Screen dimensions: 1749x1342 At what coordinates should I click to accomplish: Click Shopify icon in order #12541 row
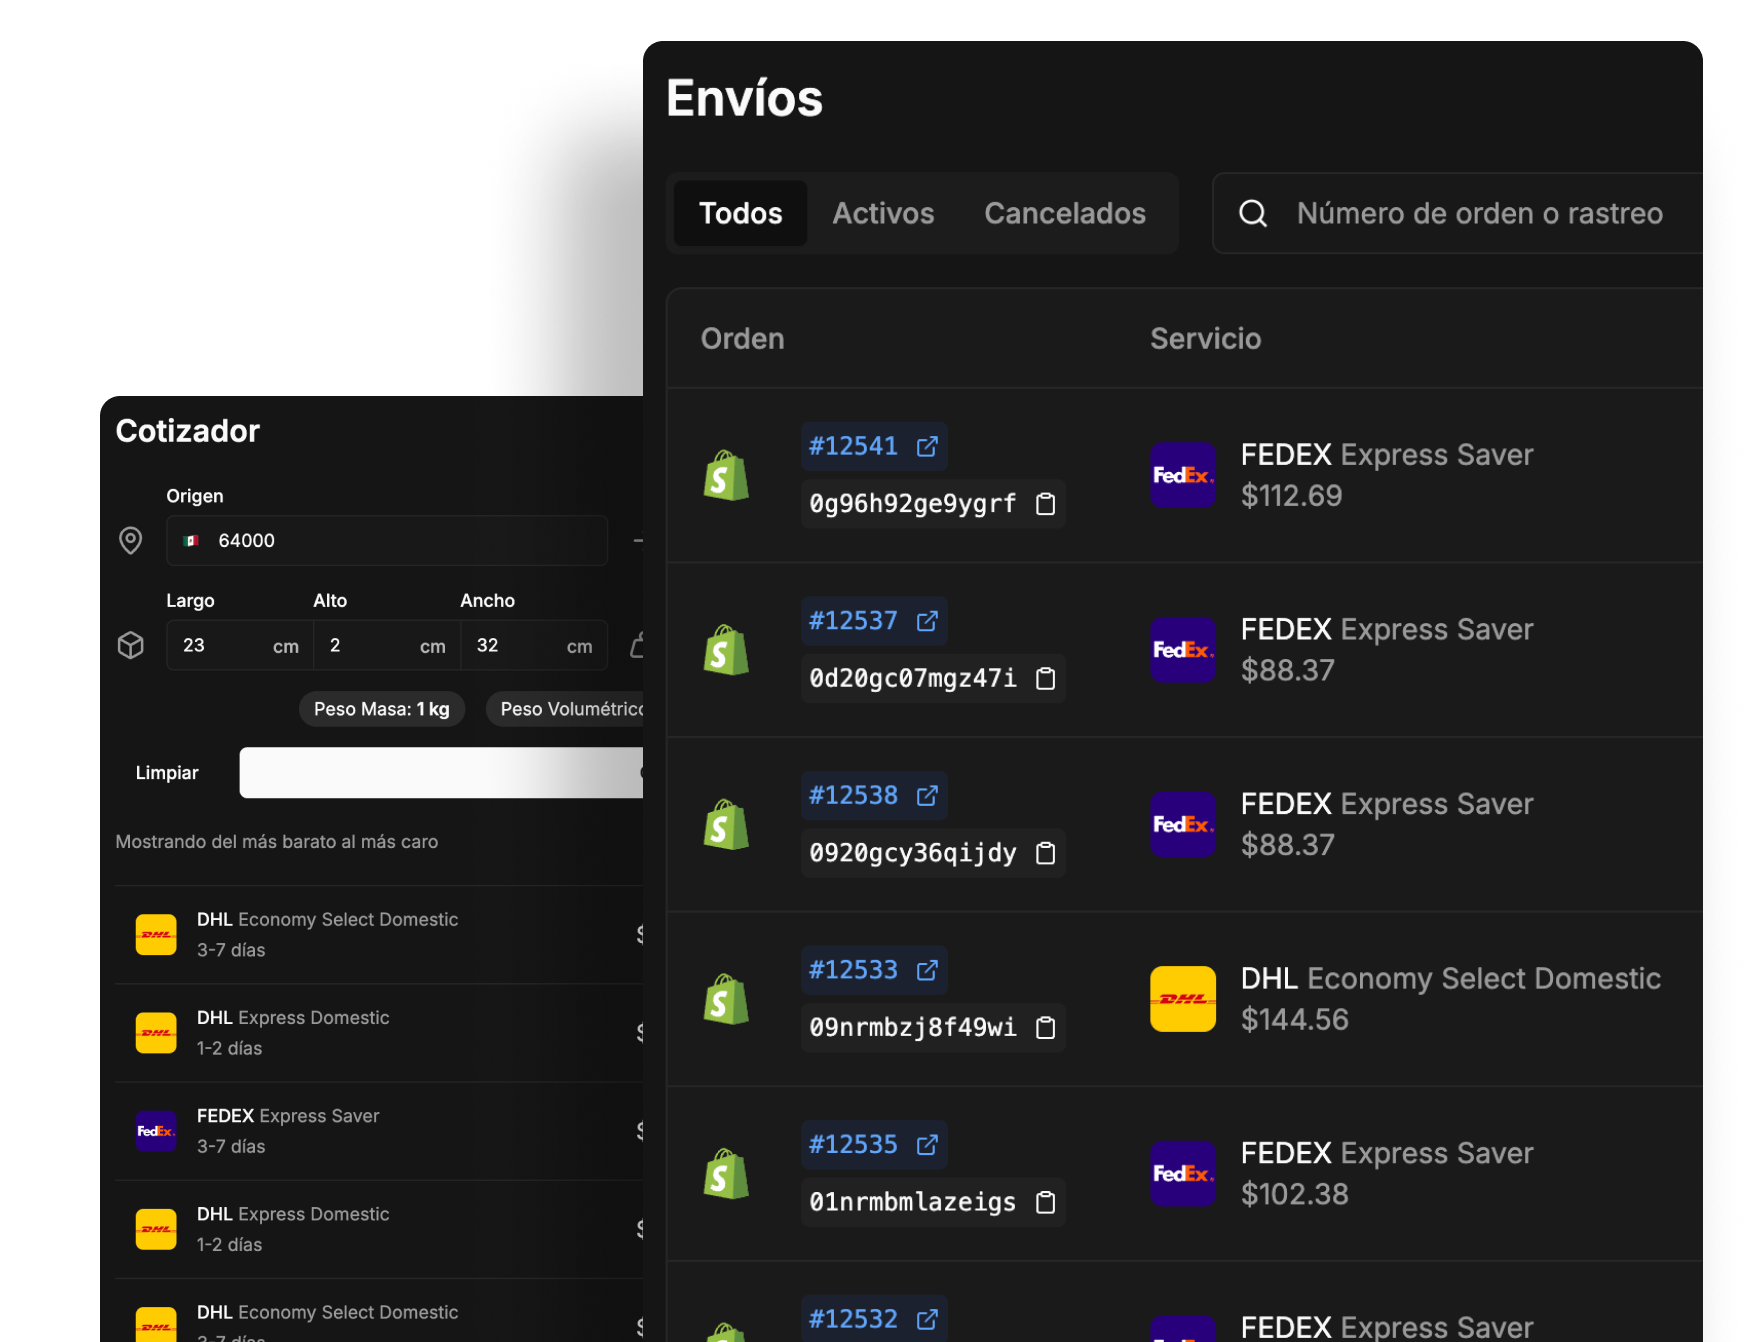click(726, 475)
